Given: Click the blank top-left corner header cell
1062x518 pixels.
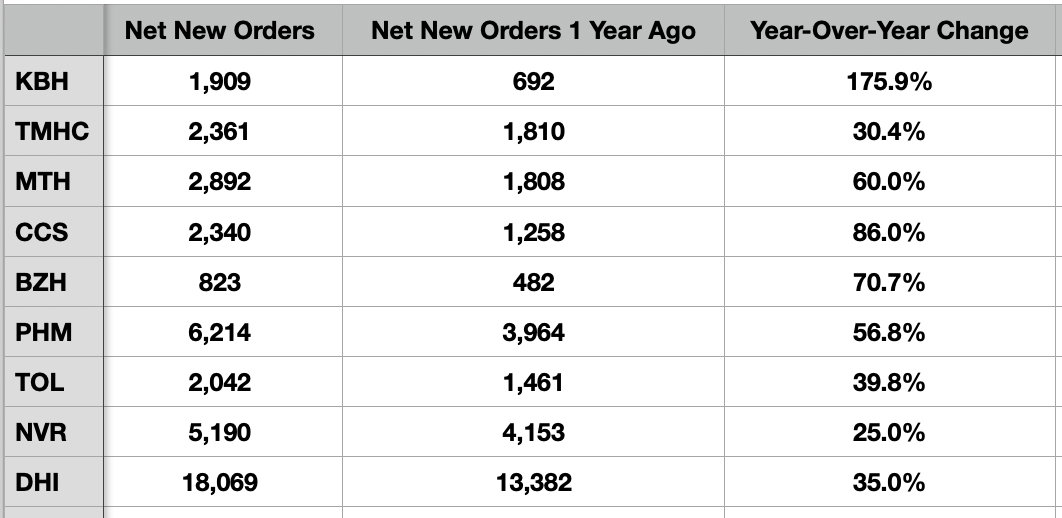Looking at the screenshot, I should (52, 31).
